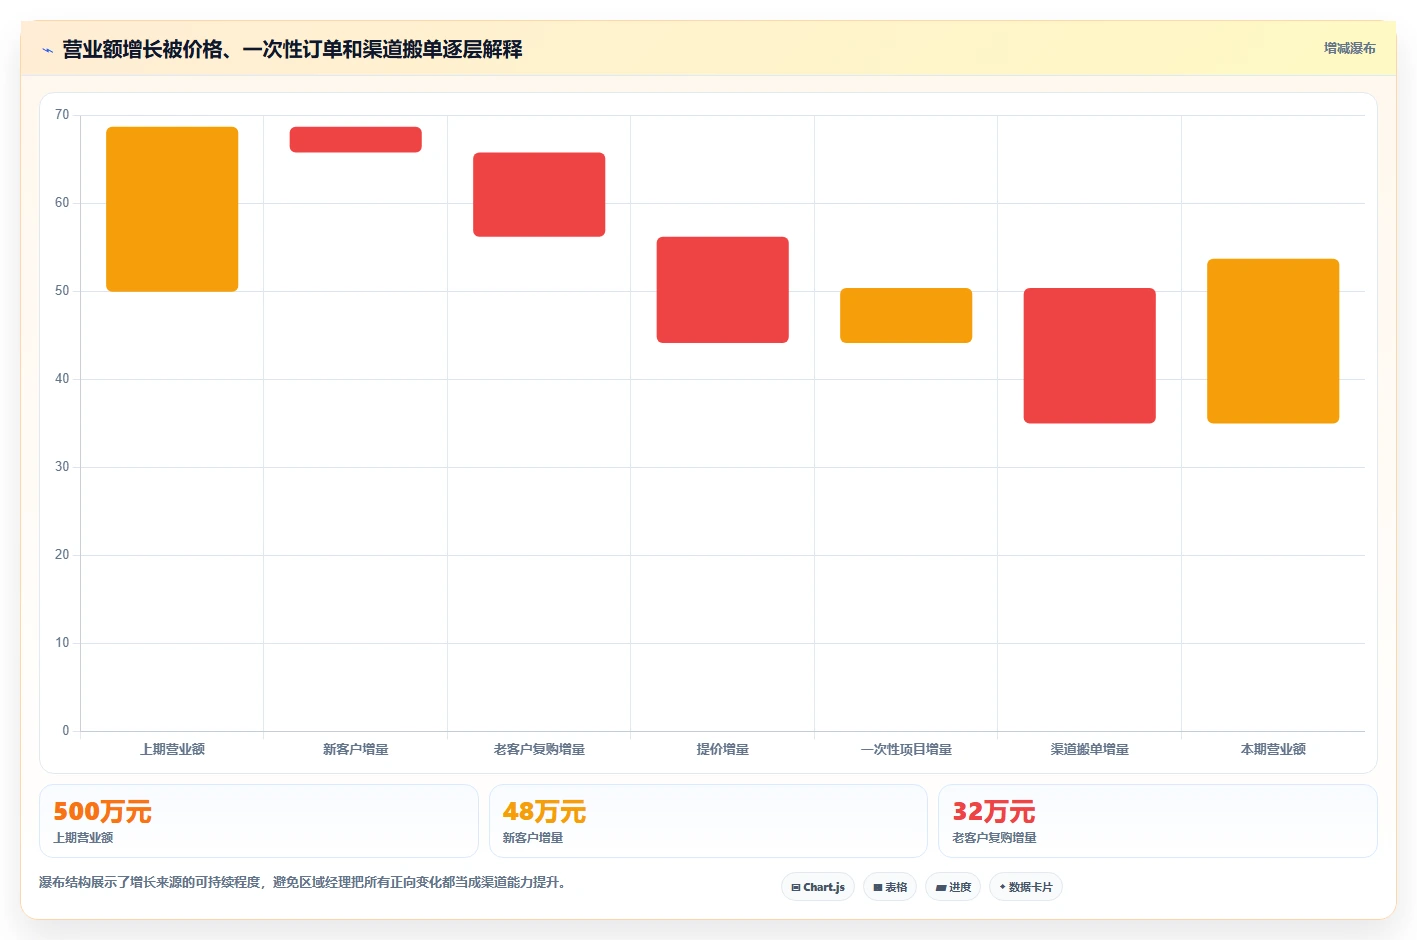1417x940 pixels.
Task: Click the 表格 tag chip
Action: click(x=890, y=887)
